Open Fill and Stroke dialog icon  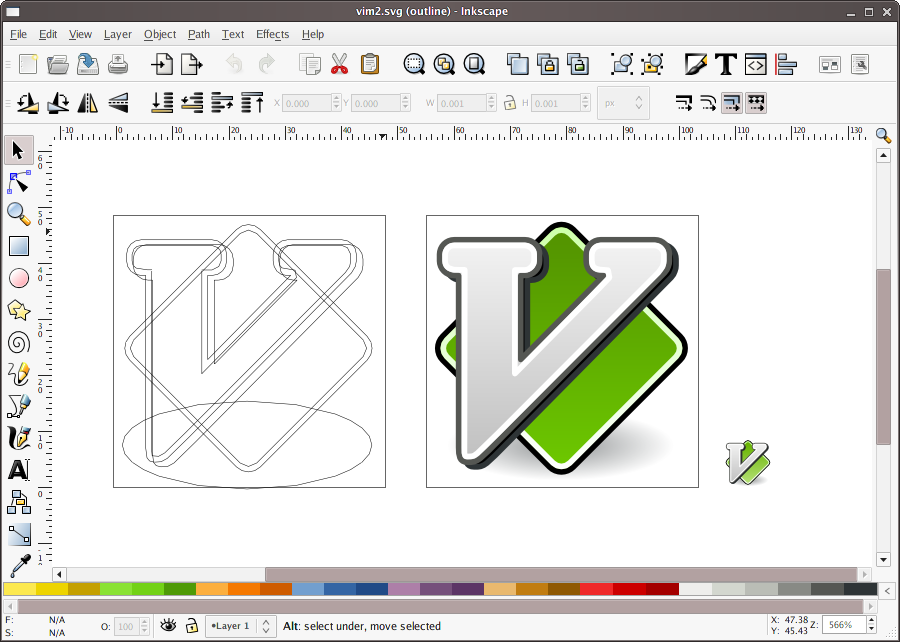[696, 64]
